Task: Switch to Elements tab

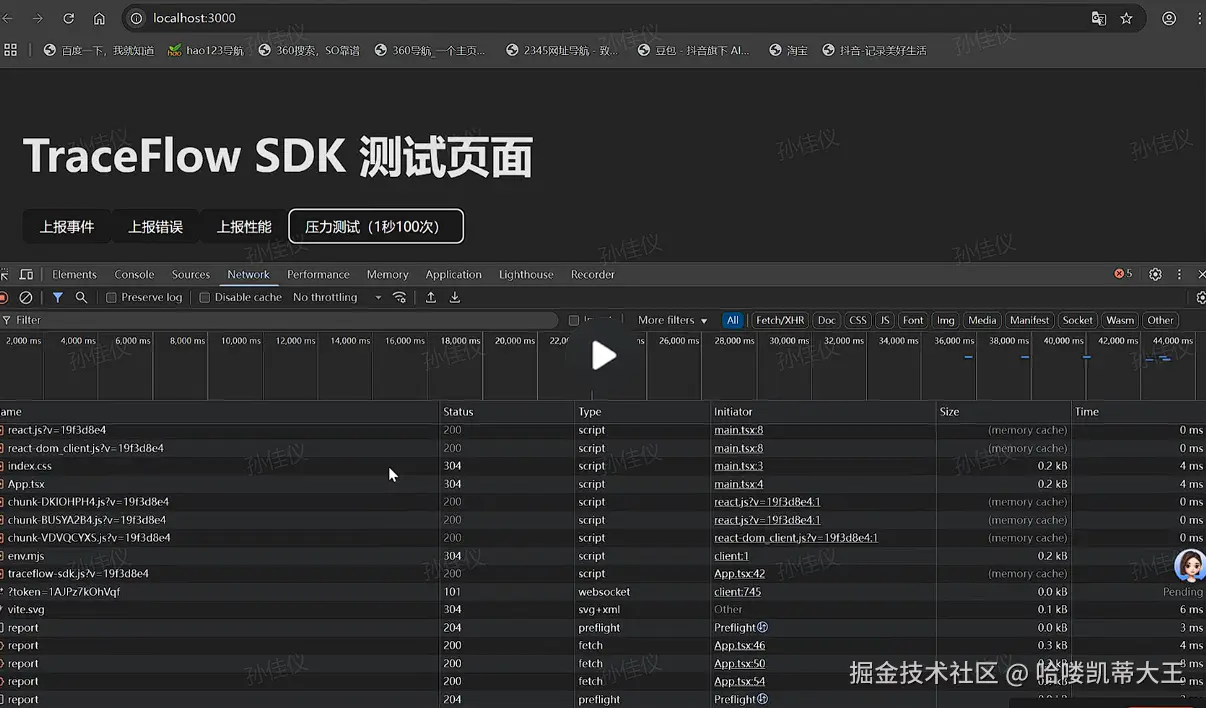Action: point(75,274)
